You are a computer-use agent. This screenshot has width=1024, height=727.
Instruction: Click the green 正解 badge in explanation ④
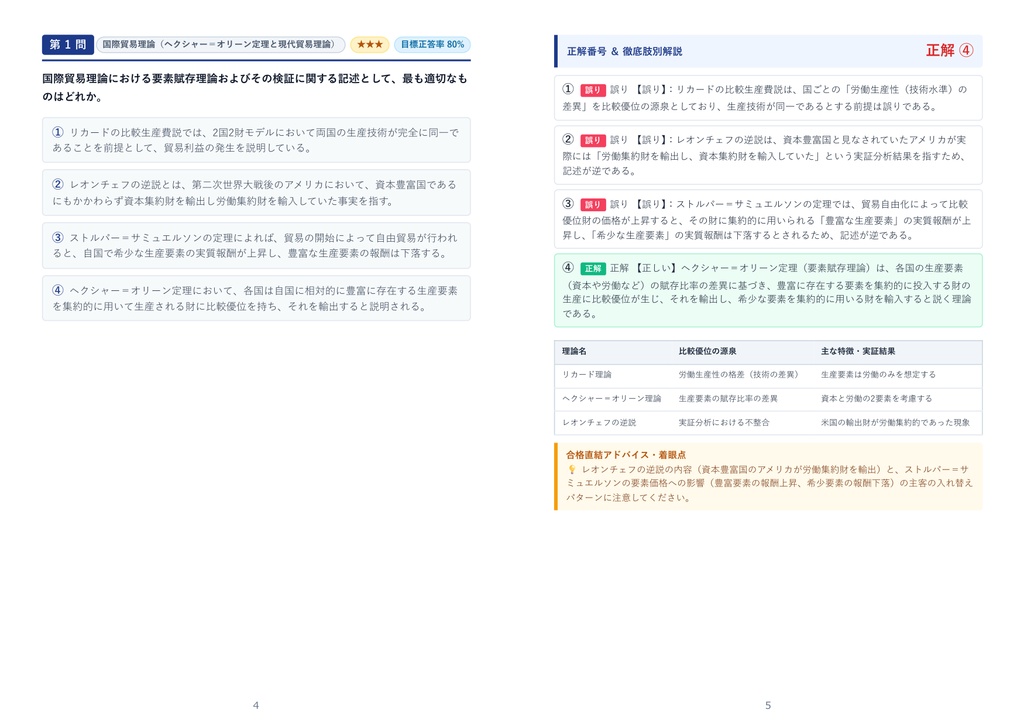[x=593, y=268]
